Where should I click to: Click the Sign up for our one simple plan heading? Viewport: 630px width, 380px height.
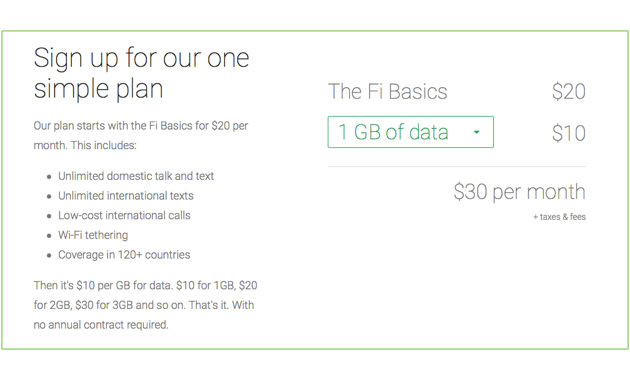[x=141, y=73]
